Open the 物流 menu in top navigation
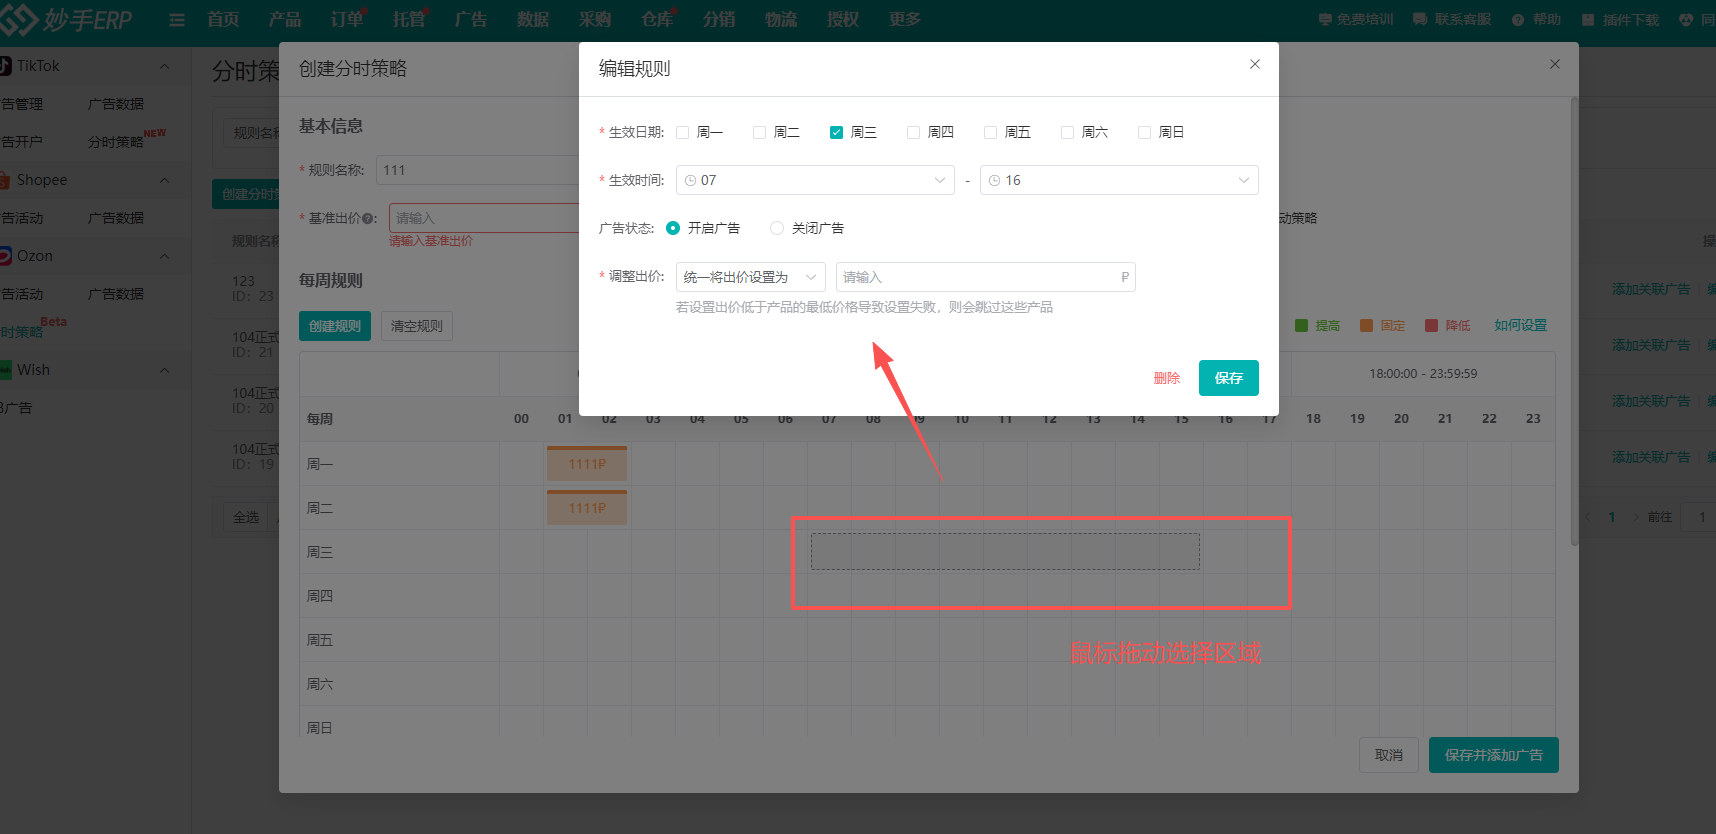Screen dimensions: 1716x834 [780, 20]
